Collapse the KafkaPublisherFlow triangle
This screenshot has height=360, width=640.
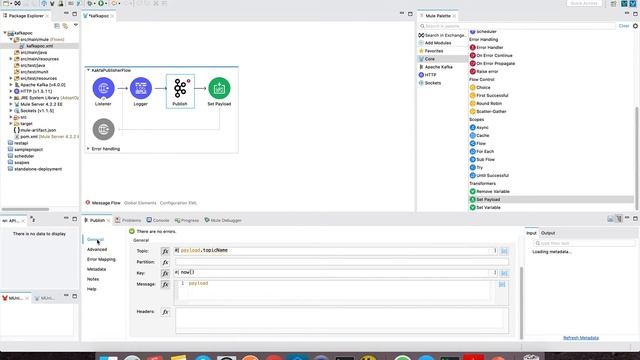pyautogui.click(x=88, y=70)
